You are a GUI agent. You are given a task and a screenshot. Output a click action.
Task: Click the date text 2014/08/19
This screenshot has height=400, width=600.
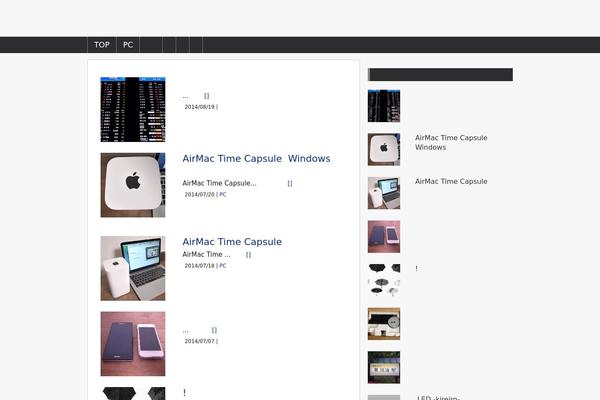coord(199,107)
